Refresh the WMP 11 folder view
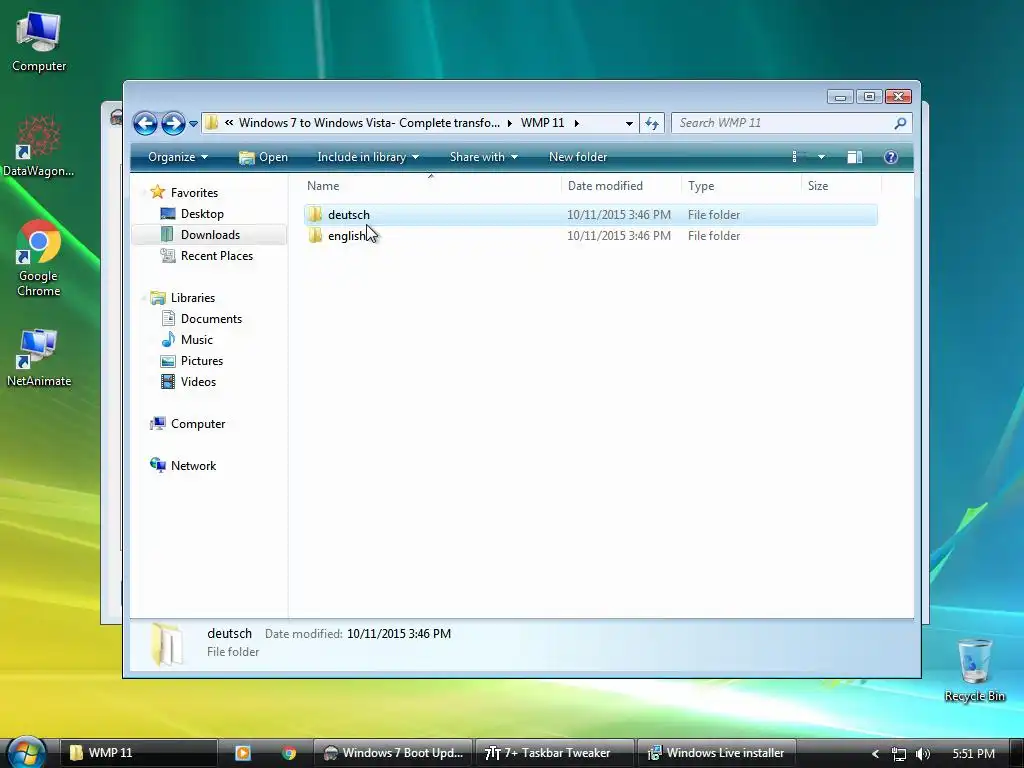This screenshot has height=768, width=1024. point(652,123)
